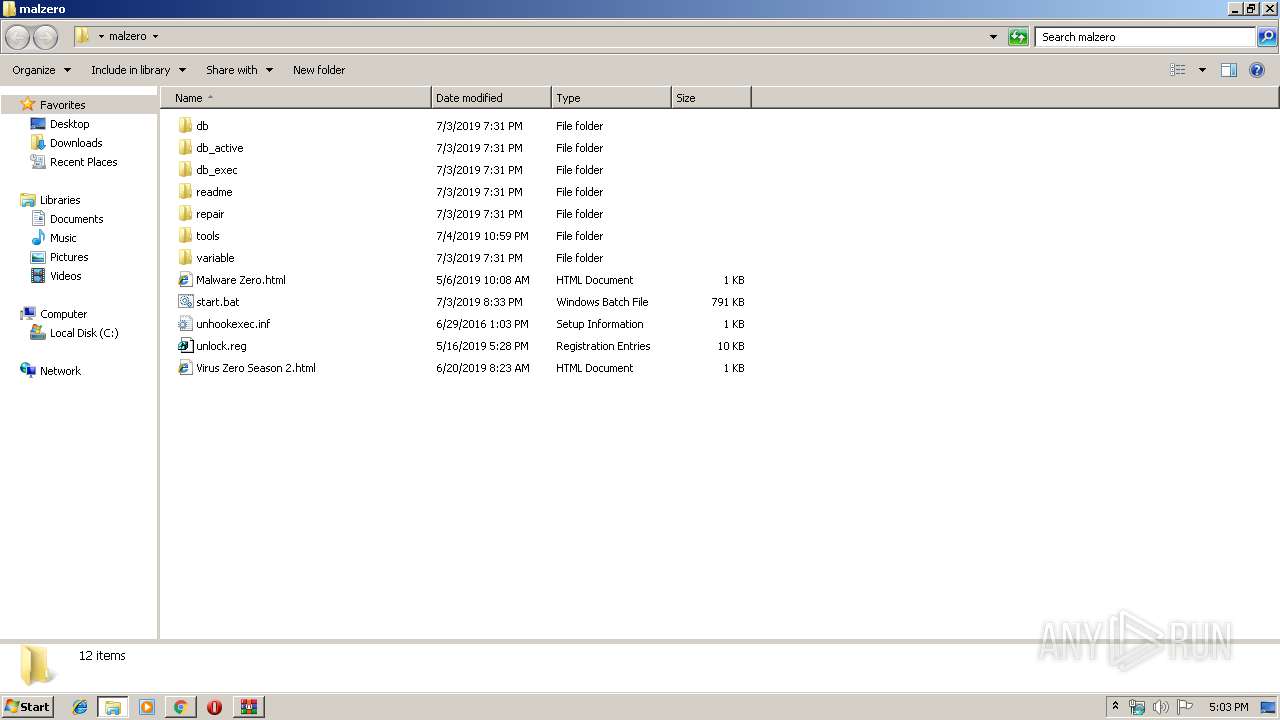Click the change view icon
This screenshot has height=720, width=1280.
[x=1178, y=70]
